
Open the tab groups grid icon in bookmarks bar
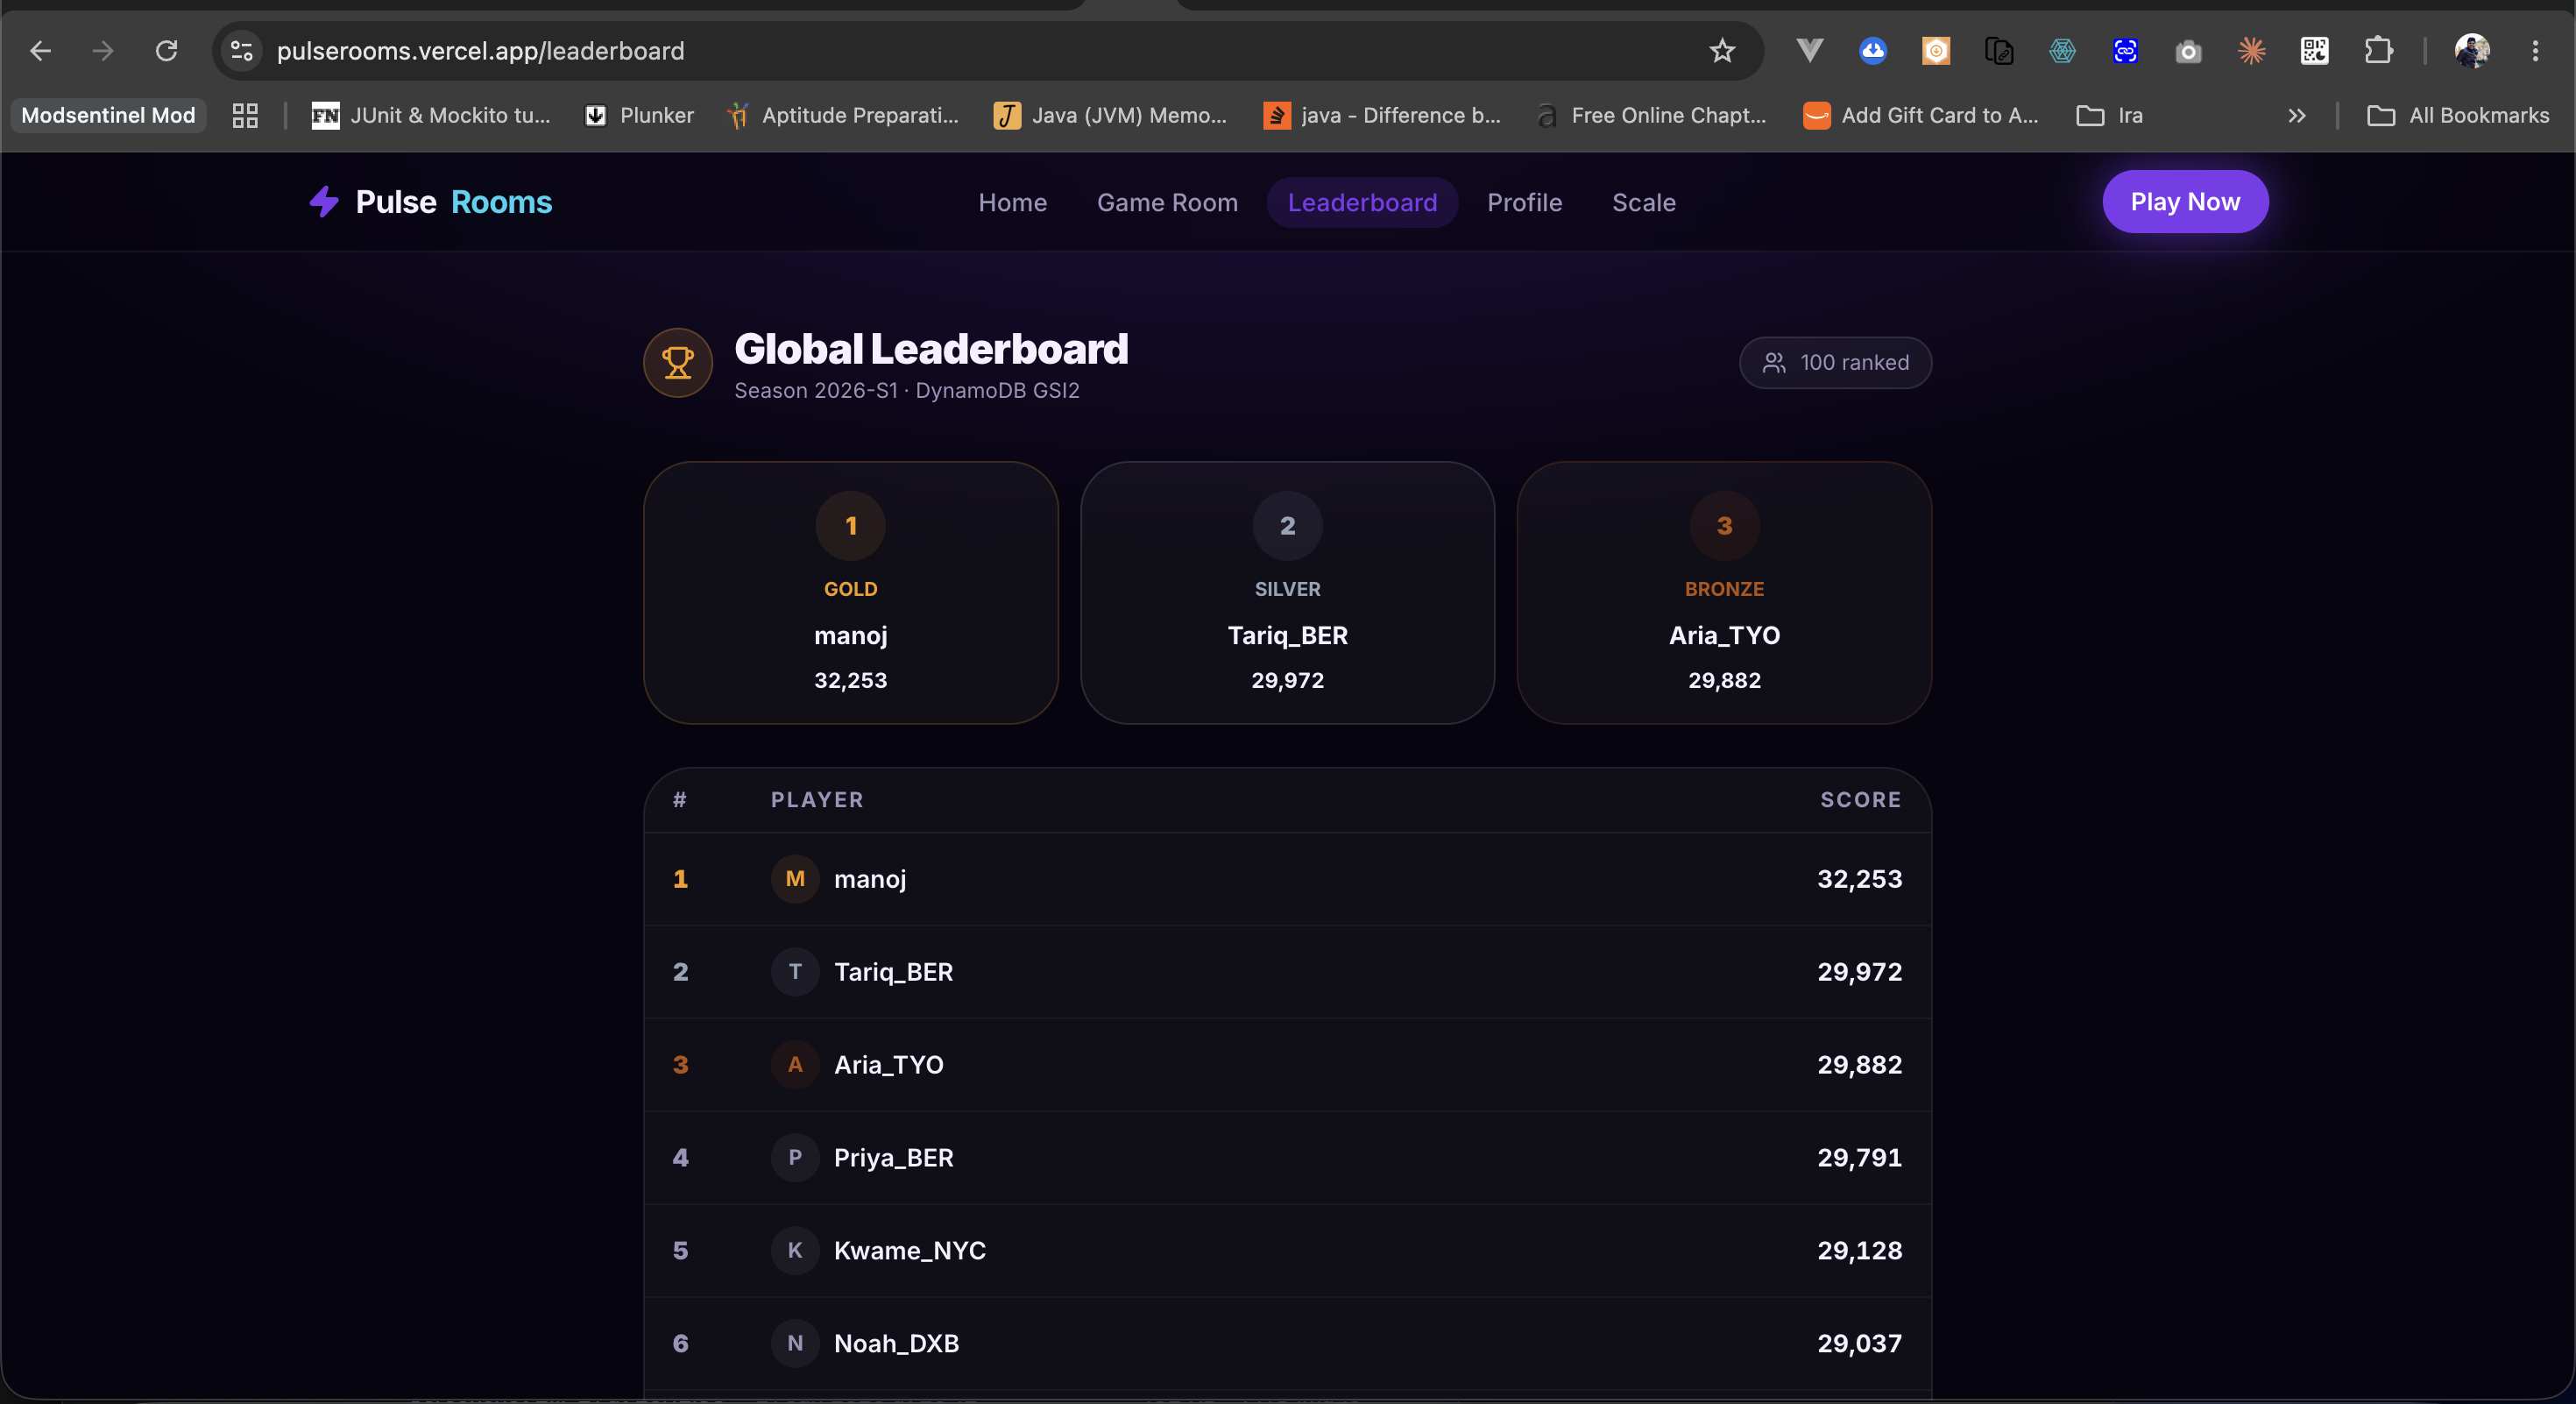[245, 116]
